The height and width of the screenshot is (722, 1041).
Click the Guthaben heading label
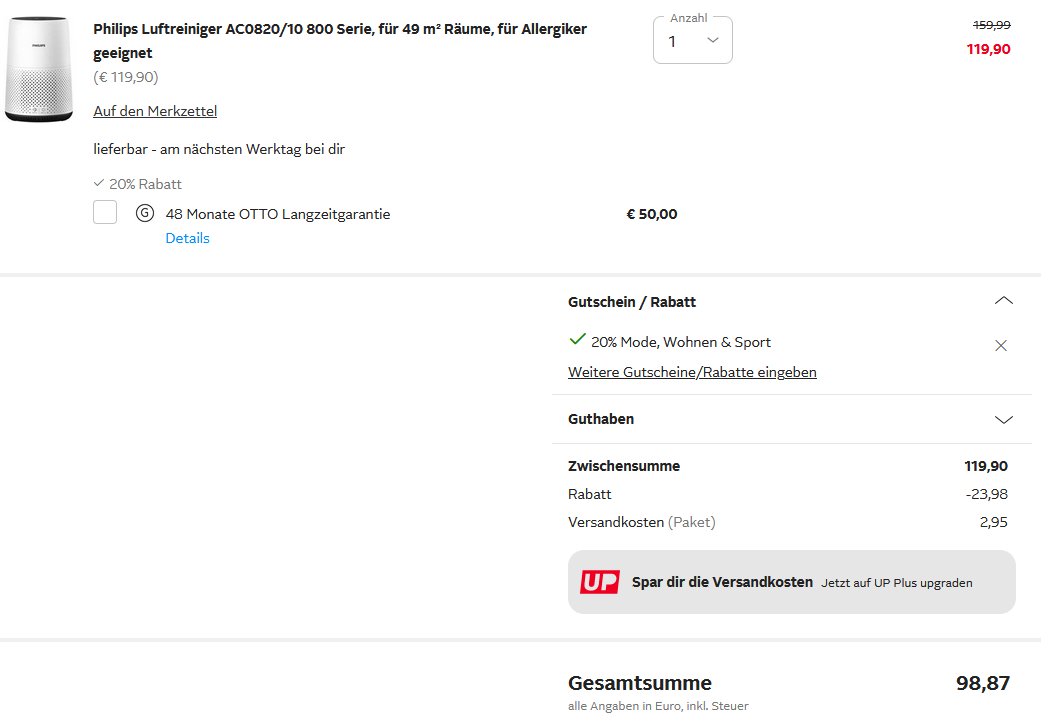point(601,419)
